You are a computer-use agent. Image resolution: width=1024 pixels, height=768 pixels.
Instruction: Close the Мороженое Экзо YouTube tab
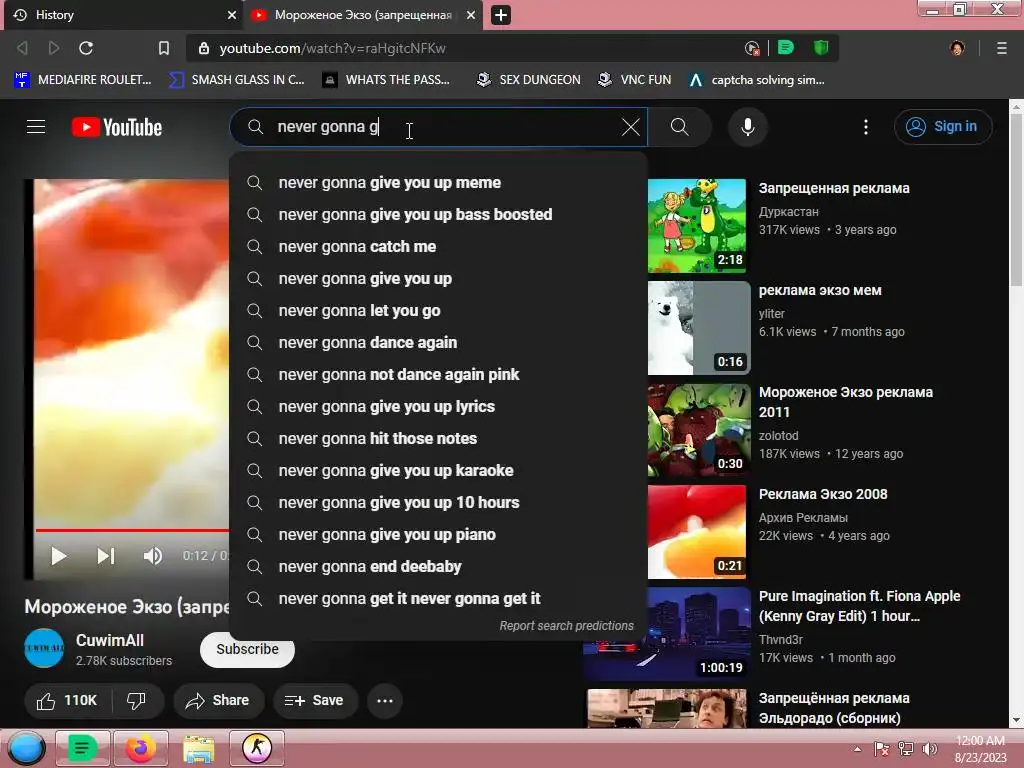coord(471,15)
